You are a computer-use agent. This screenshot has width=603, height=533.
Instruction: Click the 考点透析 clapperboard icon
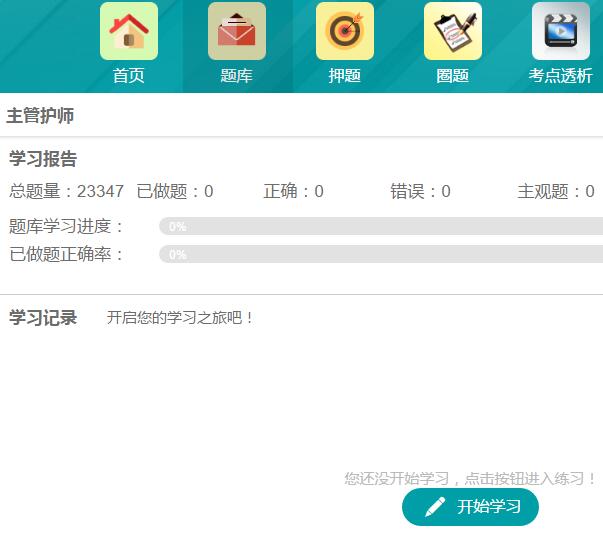(x=561, y=31)
